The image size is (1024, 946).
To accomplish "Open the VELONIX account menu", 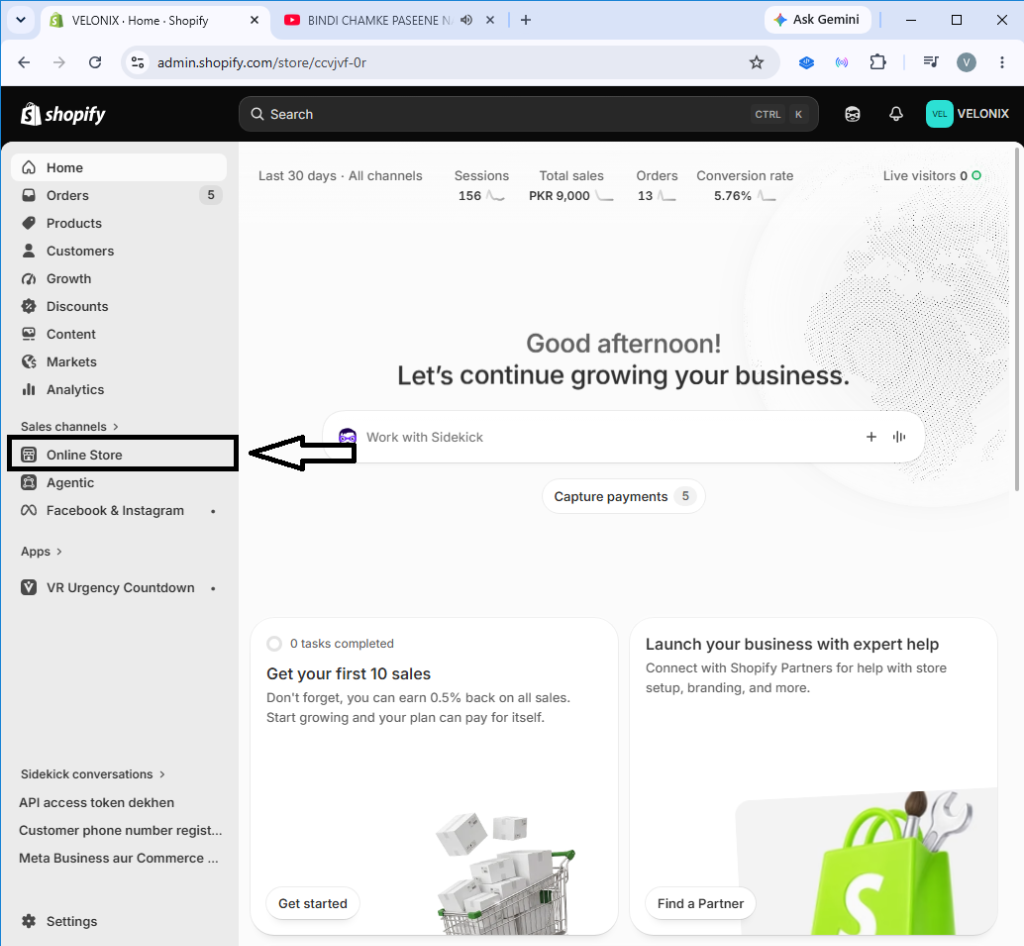I will tap(968, 114).
